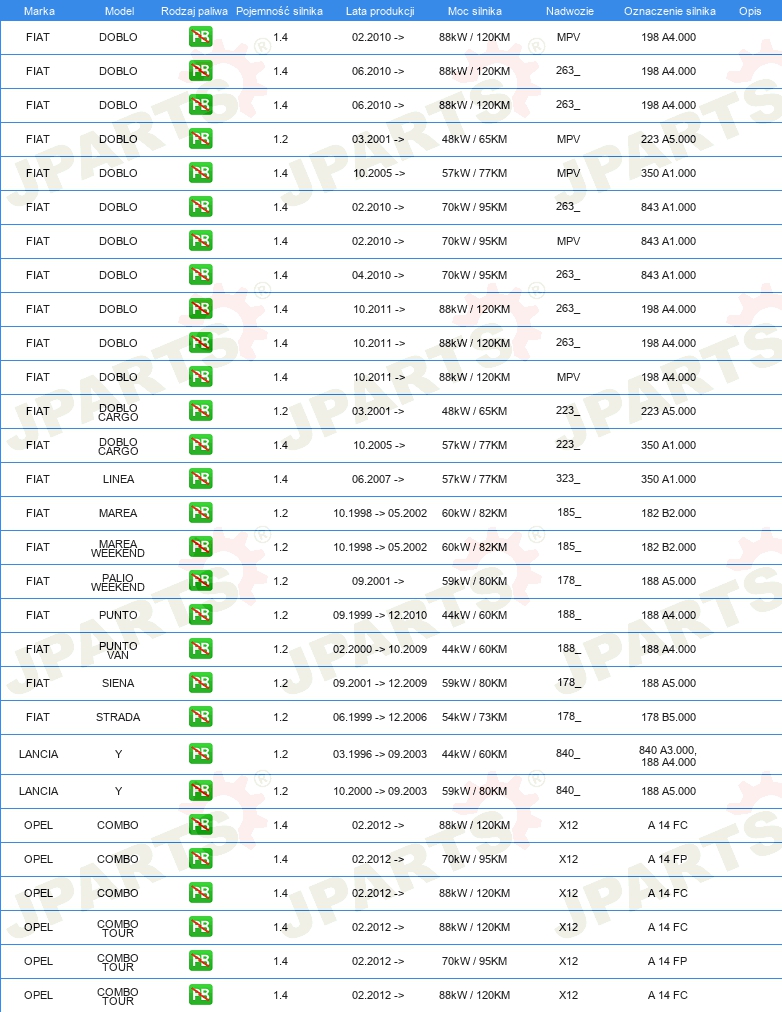Click fuel icon in LANCIA Y 44kW row

point(201,753)
